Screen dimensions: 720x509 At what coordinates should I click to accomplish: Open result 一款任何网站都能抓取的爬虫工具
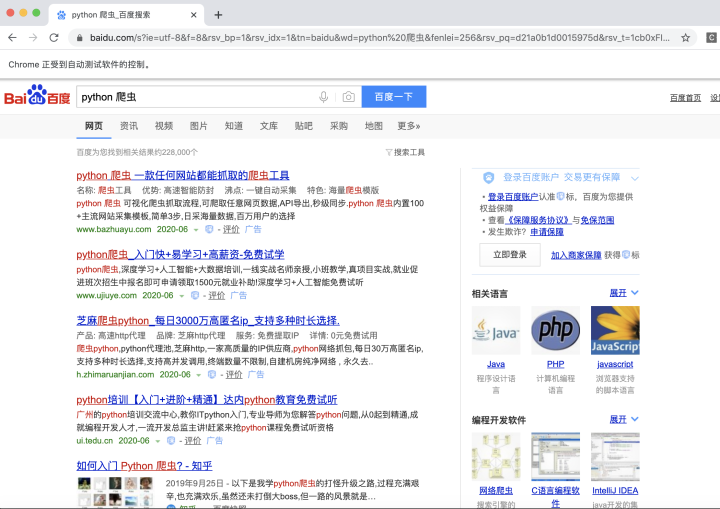click(183, 175)
